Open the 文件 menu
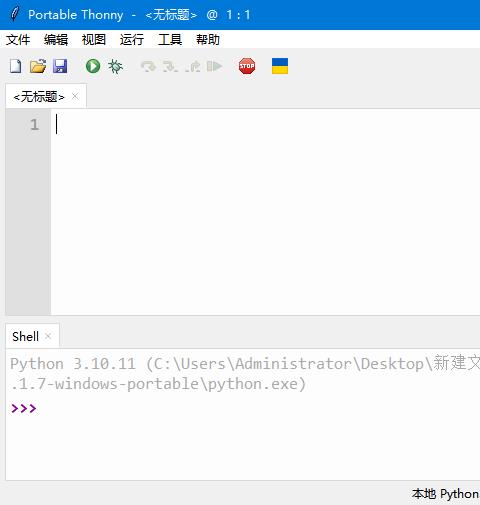Screen dimensions: 480x505 pyautogui.click(x=18, y=40)
